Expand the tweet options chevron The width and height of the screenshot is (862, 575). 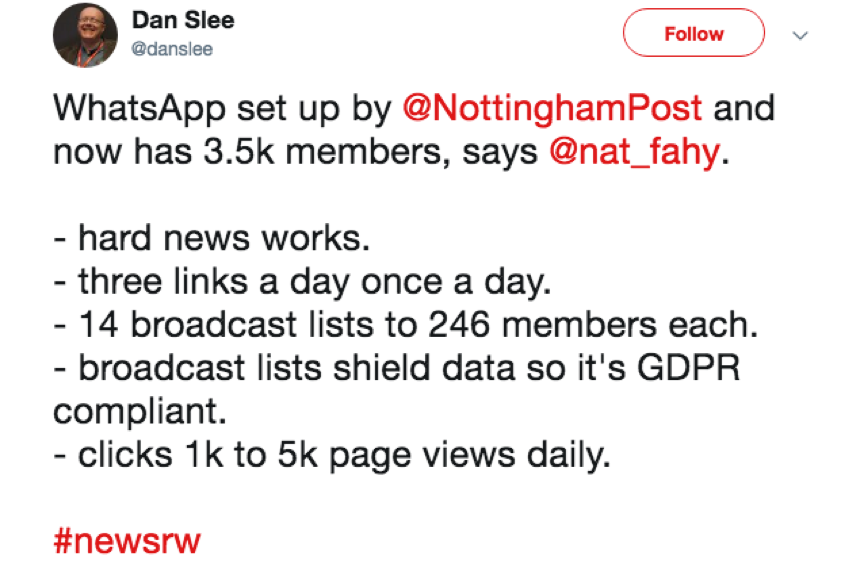[800, 36]
